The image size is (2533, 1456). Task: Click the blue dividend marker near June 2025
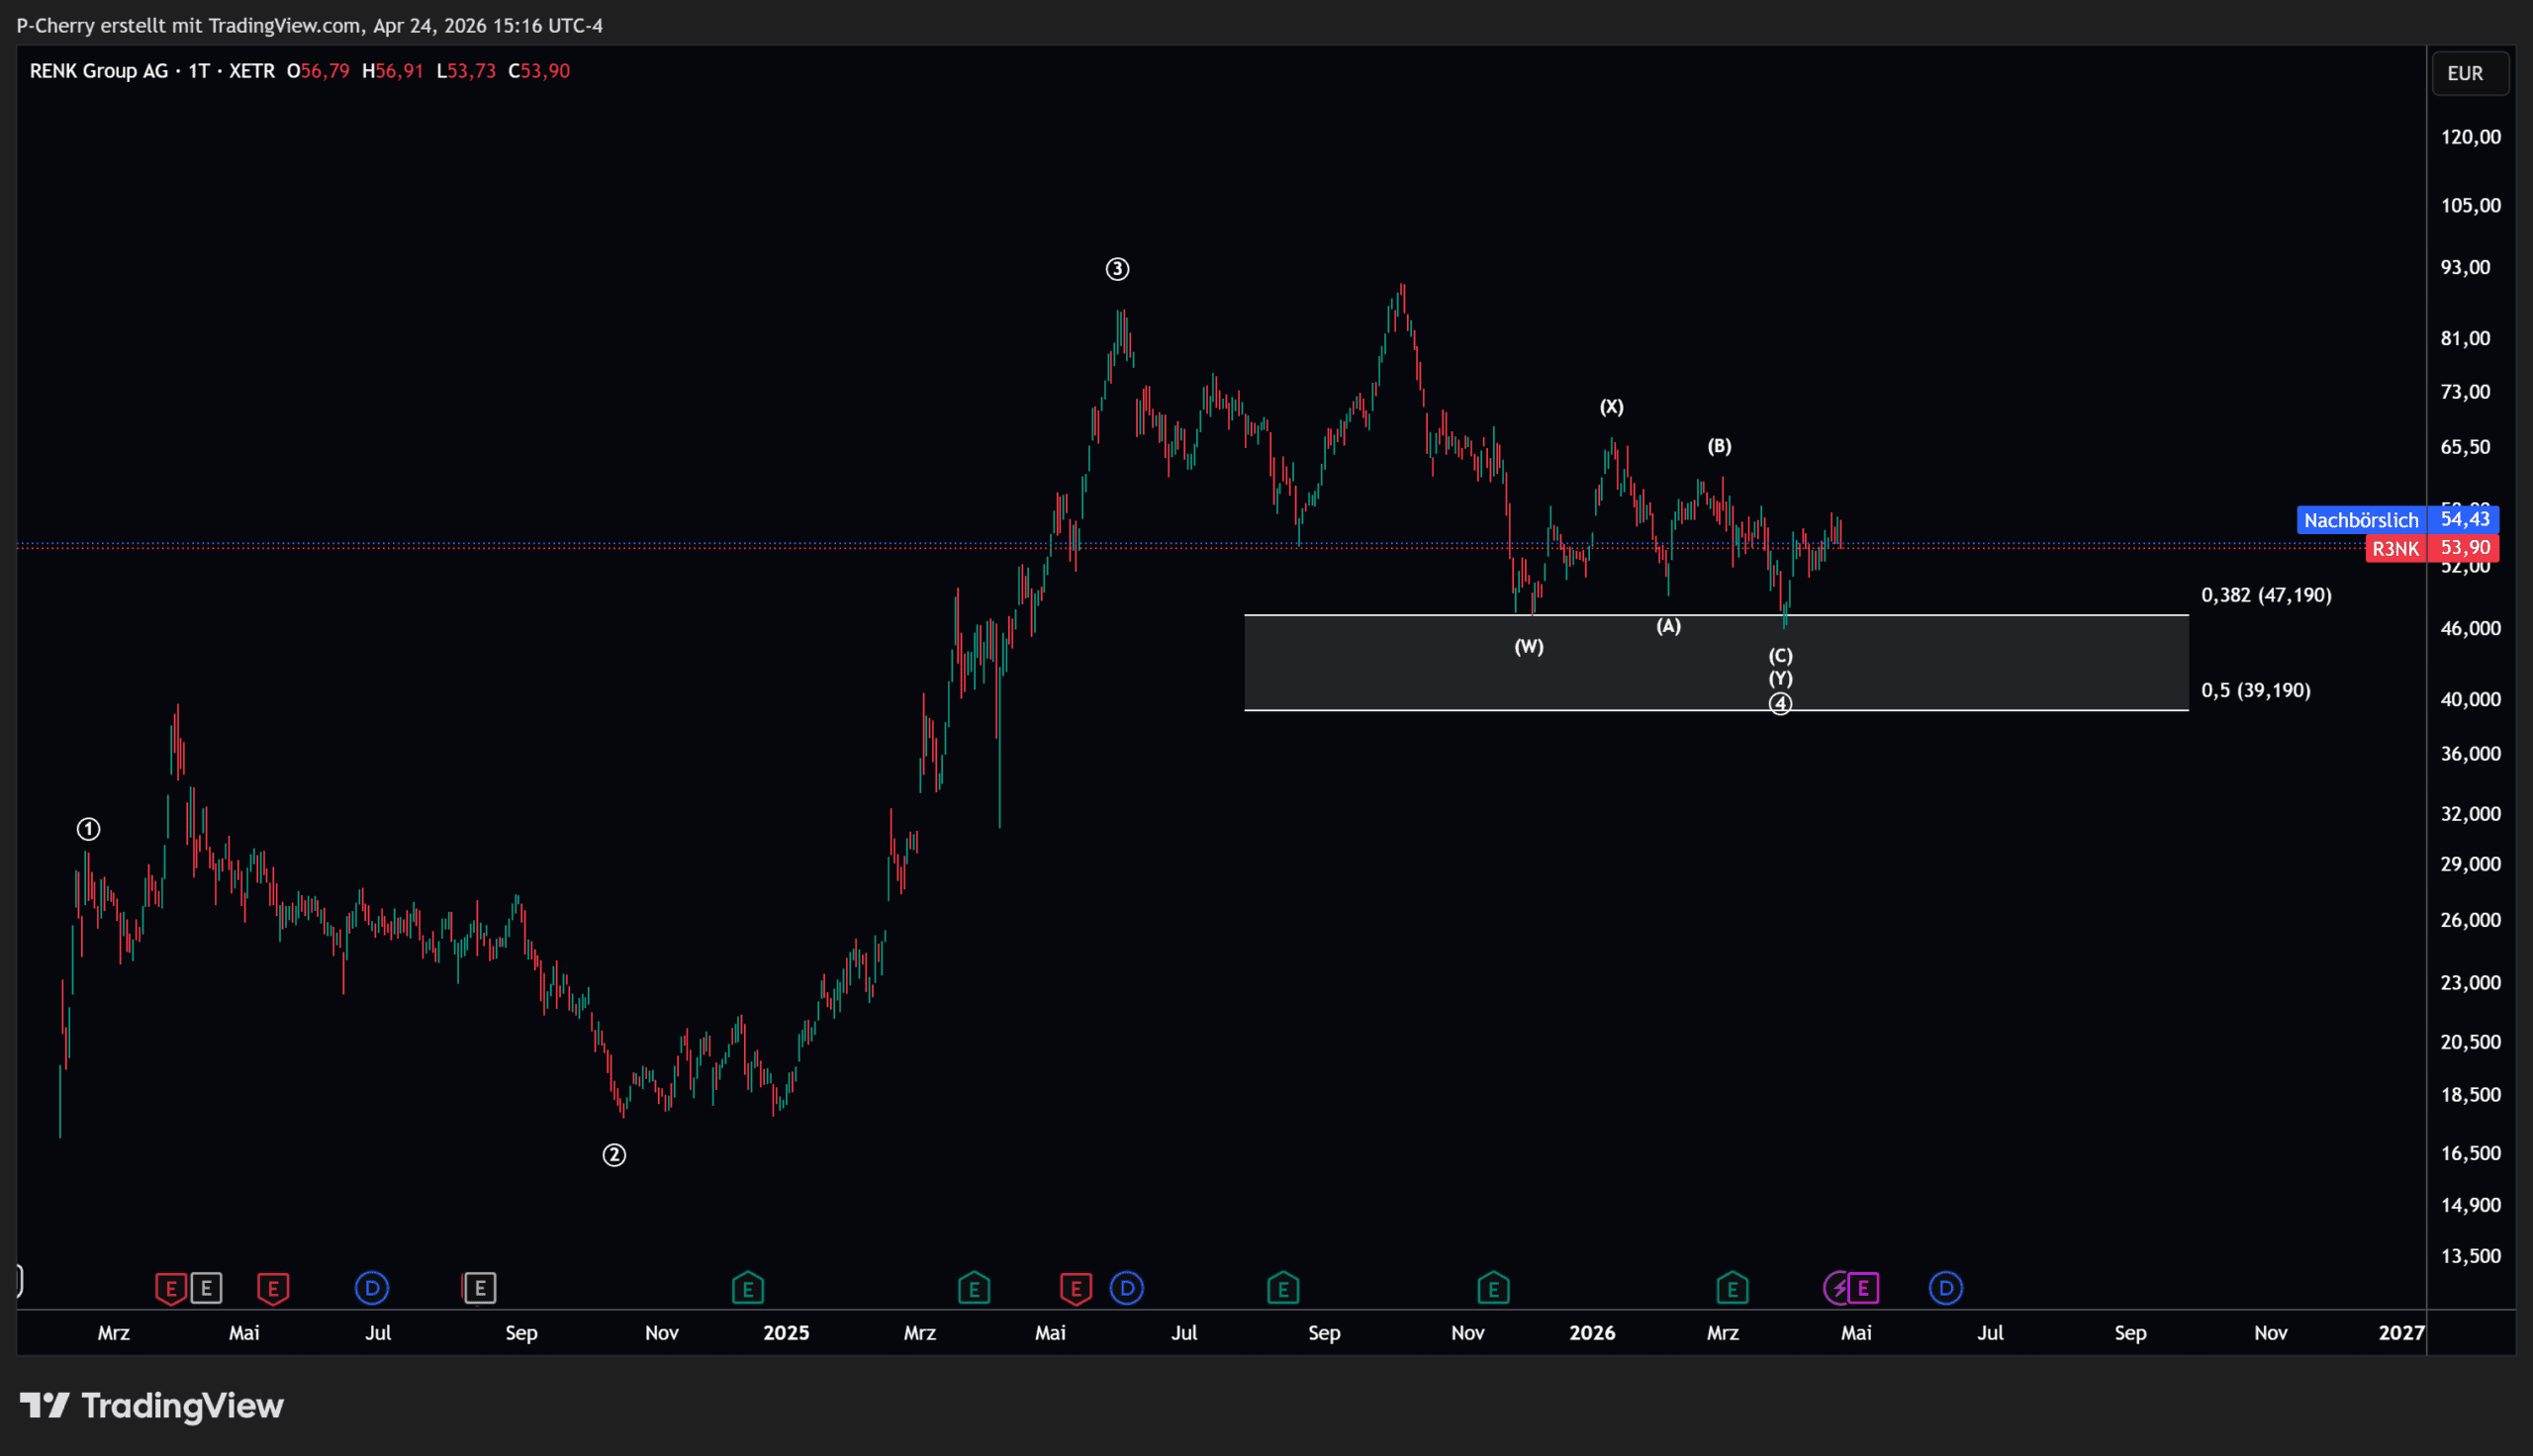coord(1127,1288)
